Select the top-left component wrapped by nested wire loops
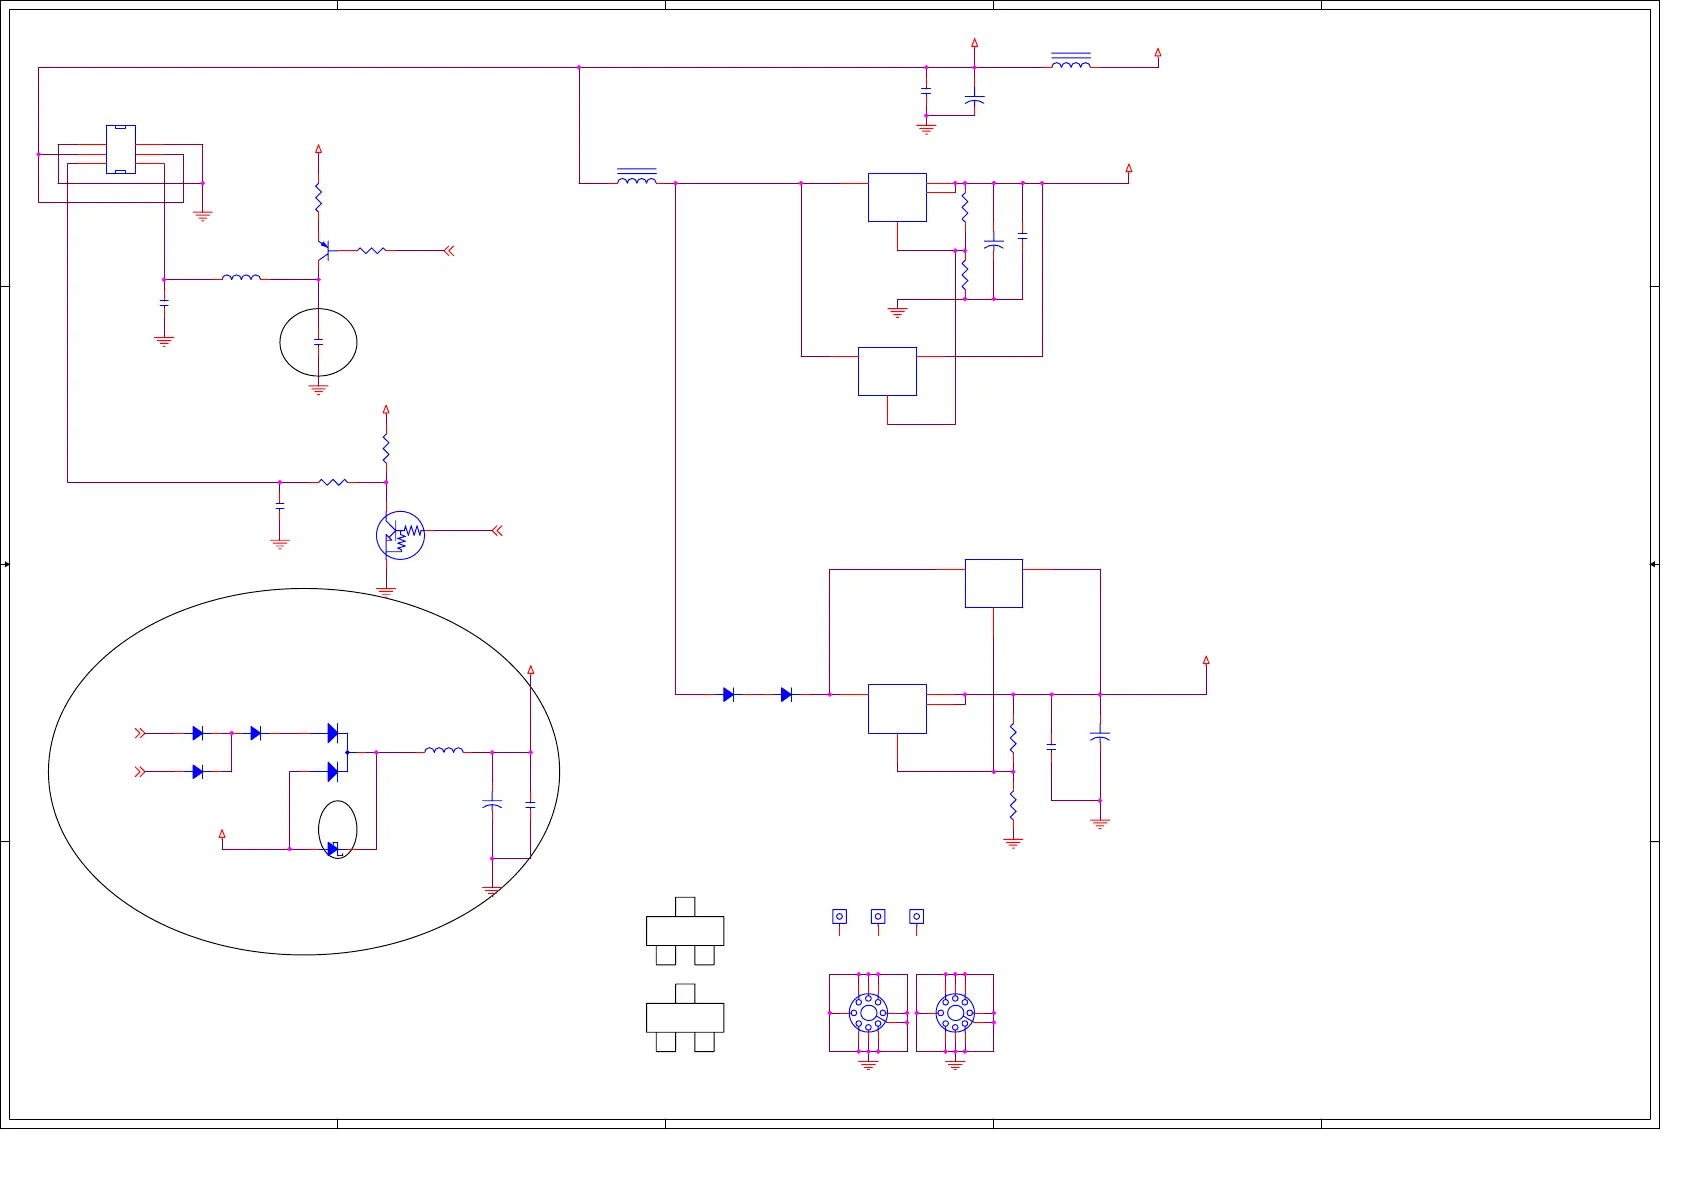Image resolution: width=1684 pixels, height=1190 pixels. pyautogui.click(x=121, y=149)
